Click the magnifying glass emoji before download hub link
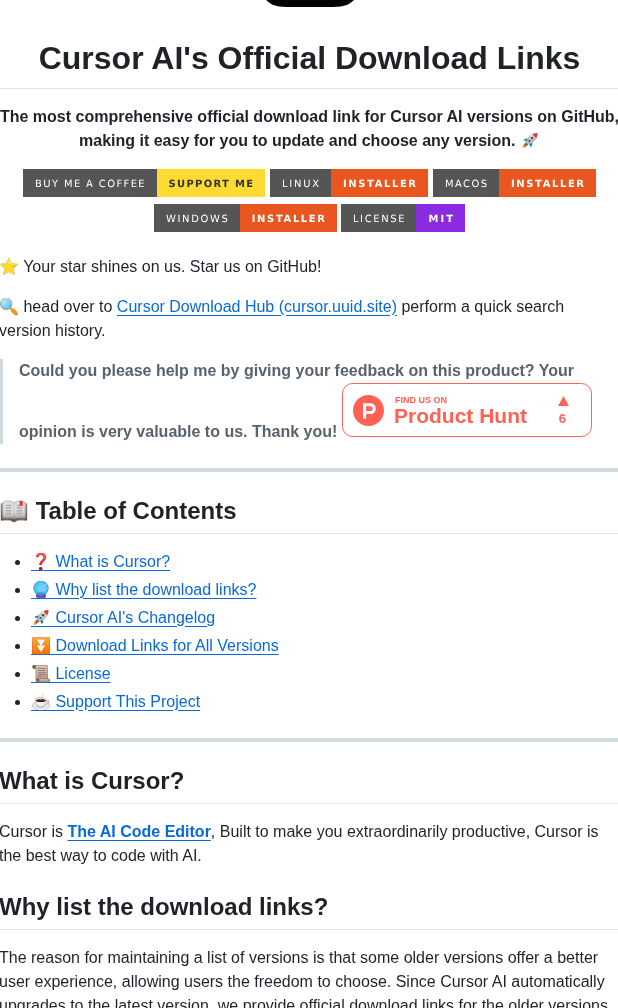Screen dimensions: 618x1008 click(x=12, y=306)
